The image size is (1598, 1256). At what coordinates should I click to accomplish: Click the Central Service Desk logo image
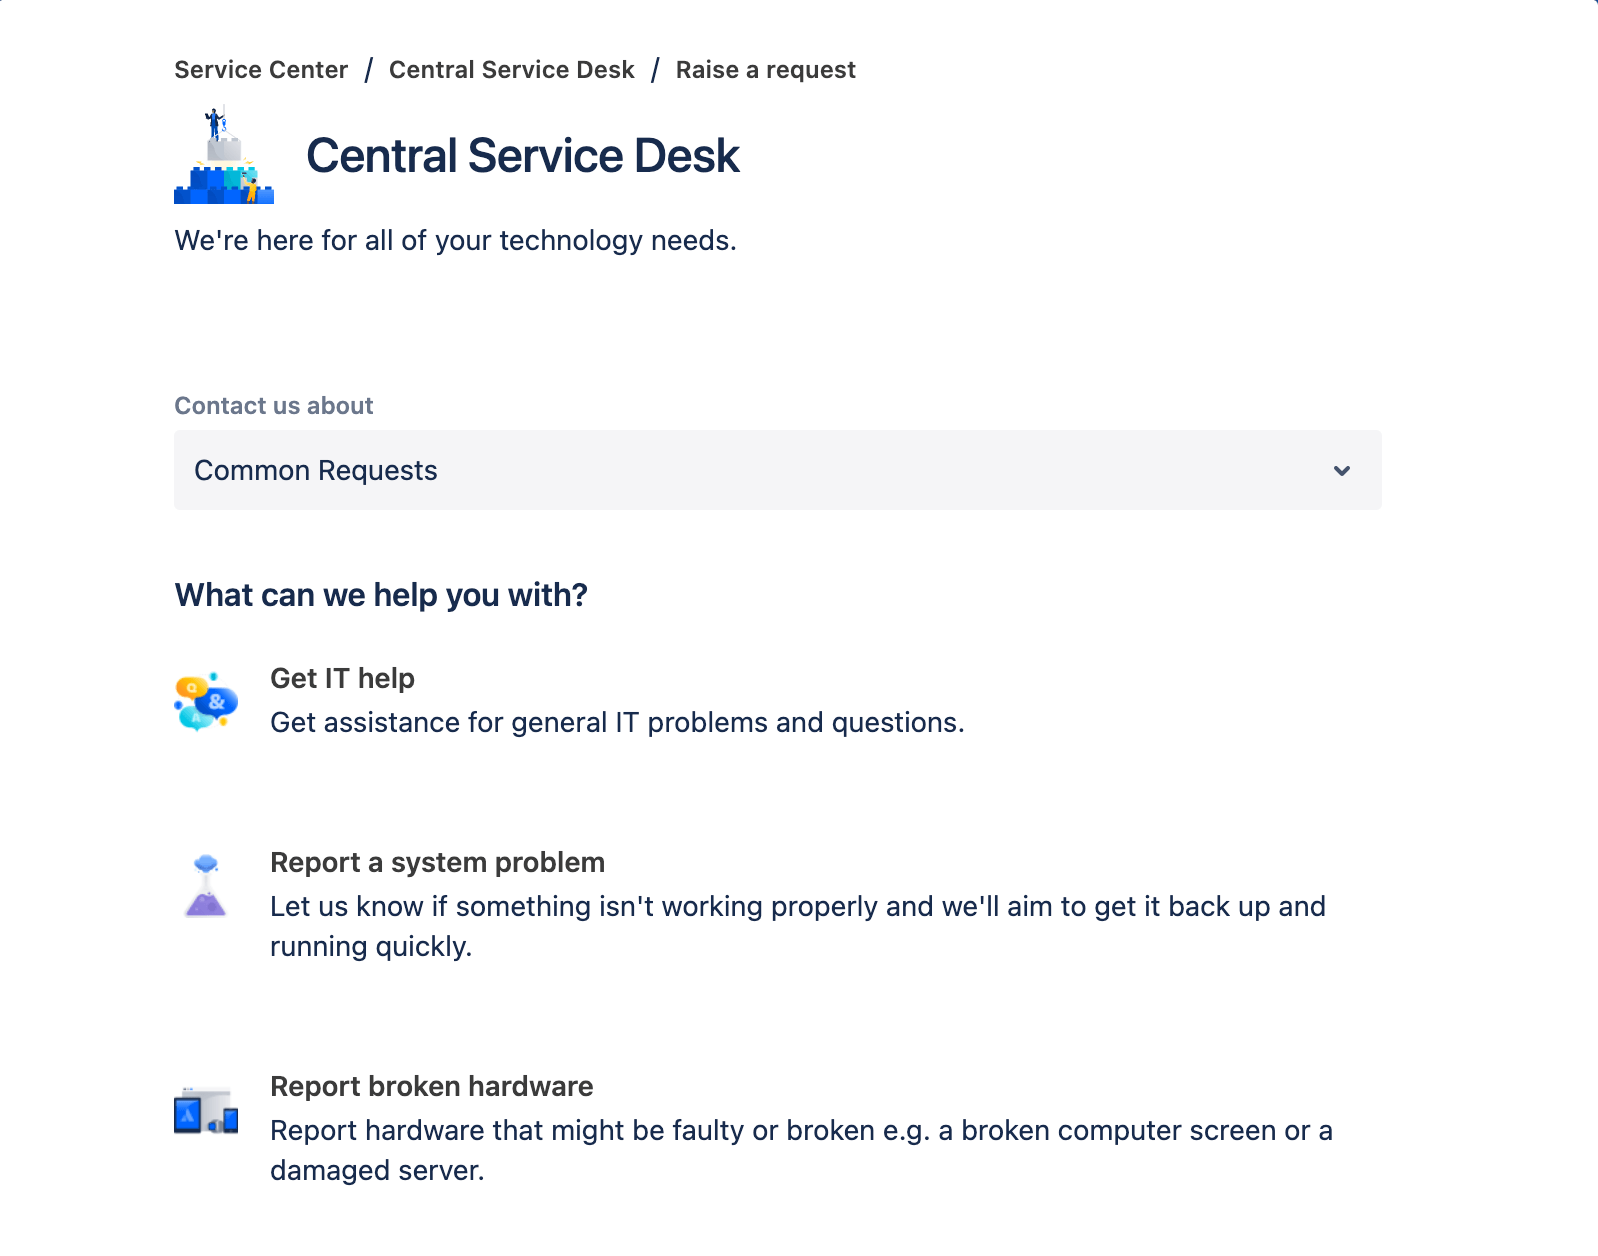[222, 155]
